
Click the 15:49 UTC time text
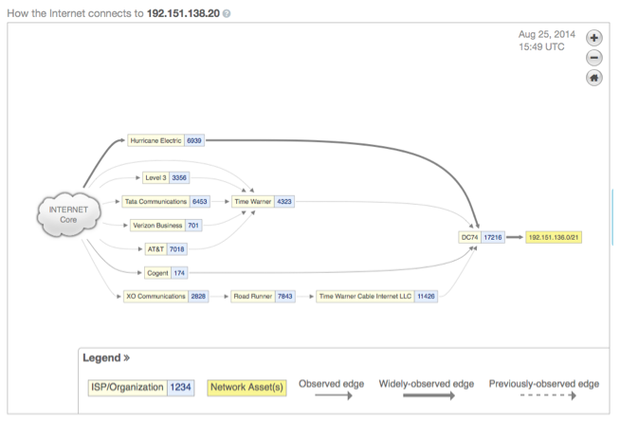click(541, 47)
